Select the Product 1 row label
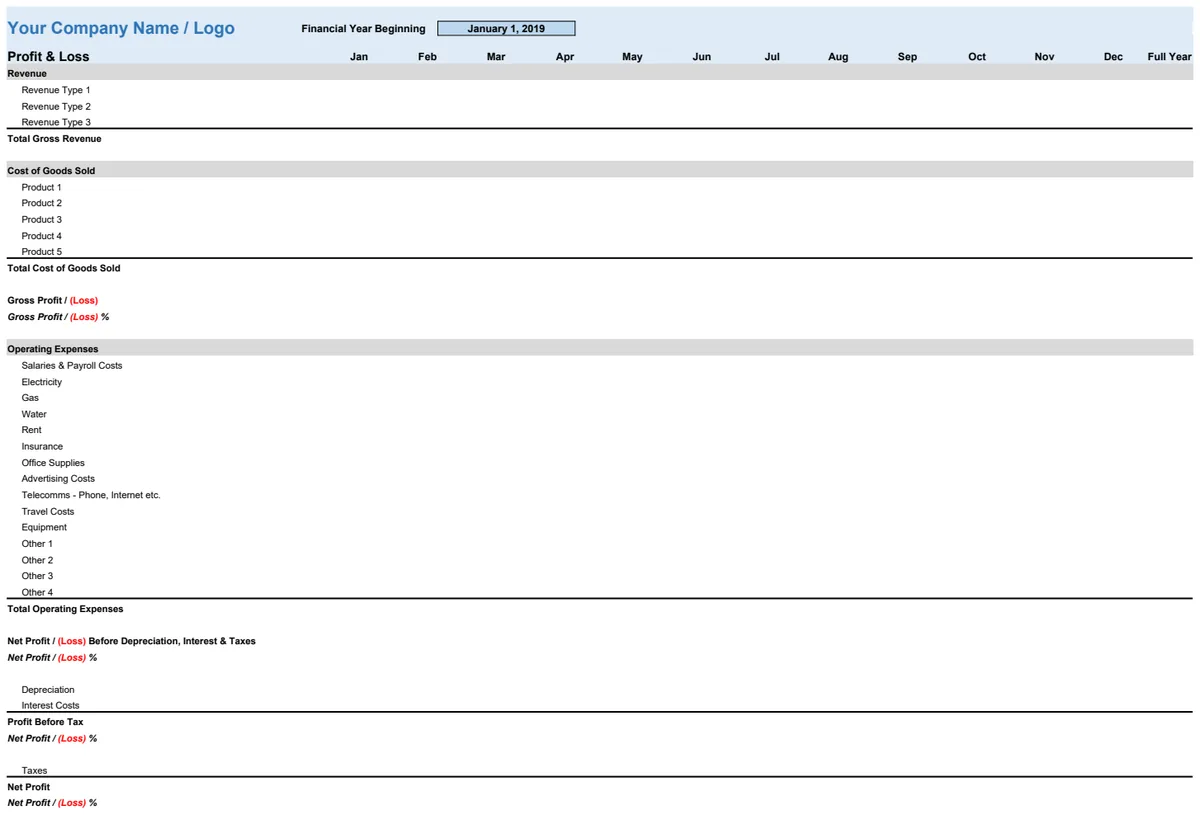This screenshot has width=1200, height=815. pyautogui.click(x=41, y=187)
